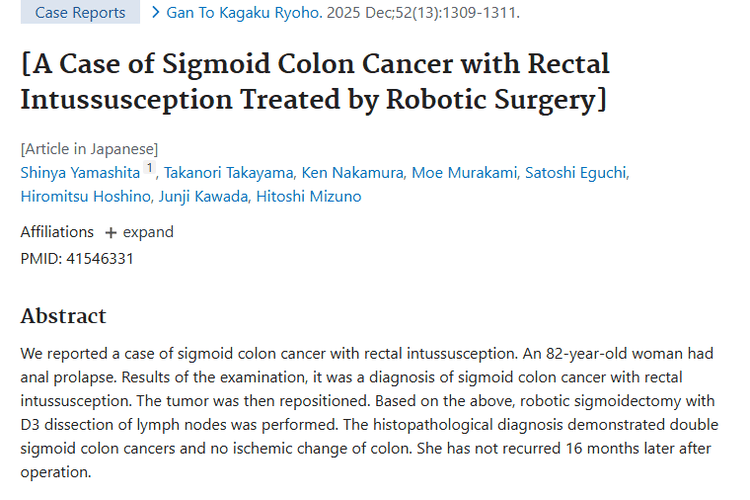Click affiliation superscript 1 after Yamashita
Viewport: 750px width, 500px height.
pos(149,168)
